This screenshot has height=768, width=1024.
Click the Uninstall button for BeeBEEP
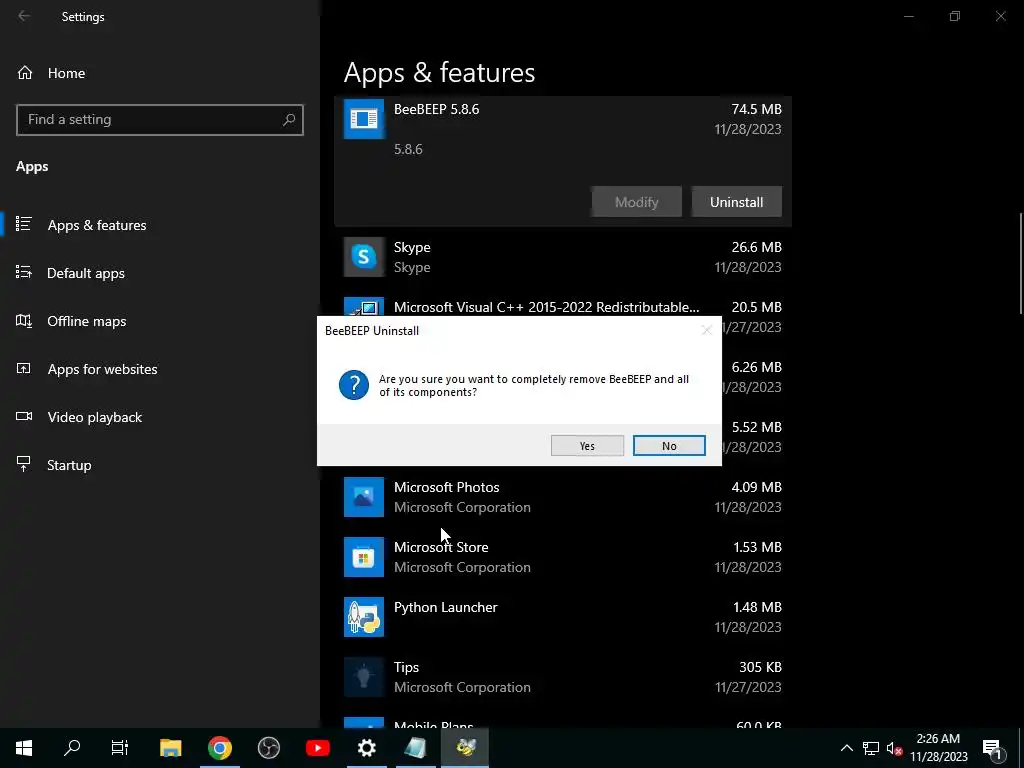[x=736, y=202]
